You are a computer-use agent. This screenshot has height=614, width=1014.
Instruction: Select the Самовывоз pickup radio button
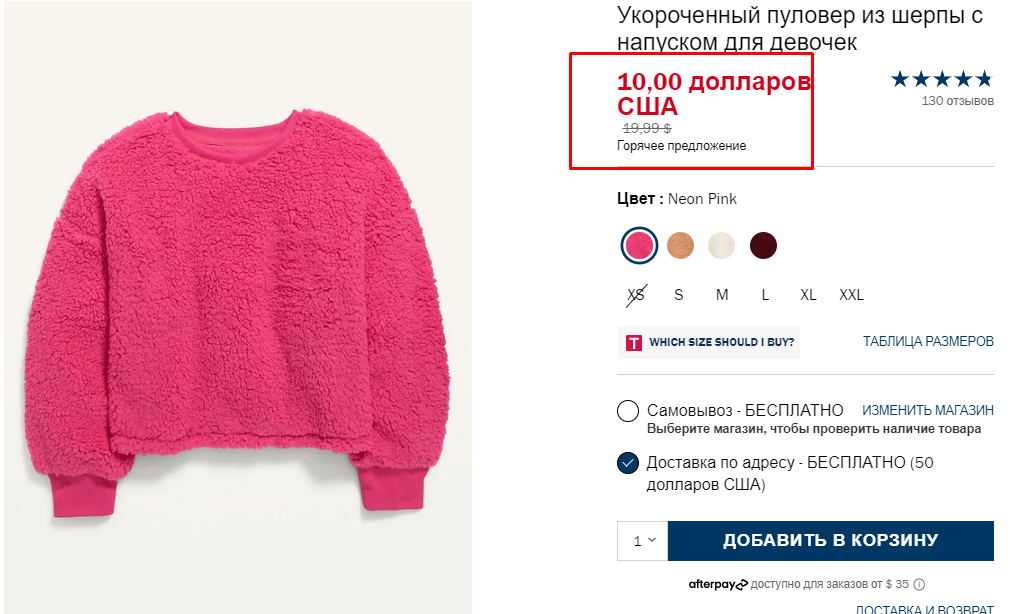pos(628,411)
